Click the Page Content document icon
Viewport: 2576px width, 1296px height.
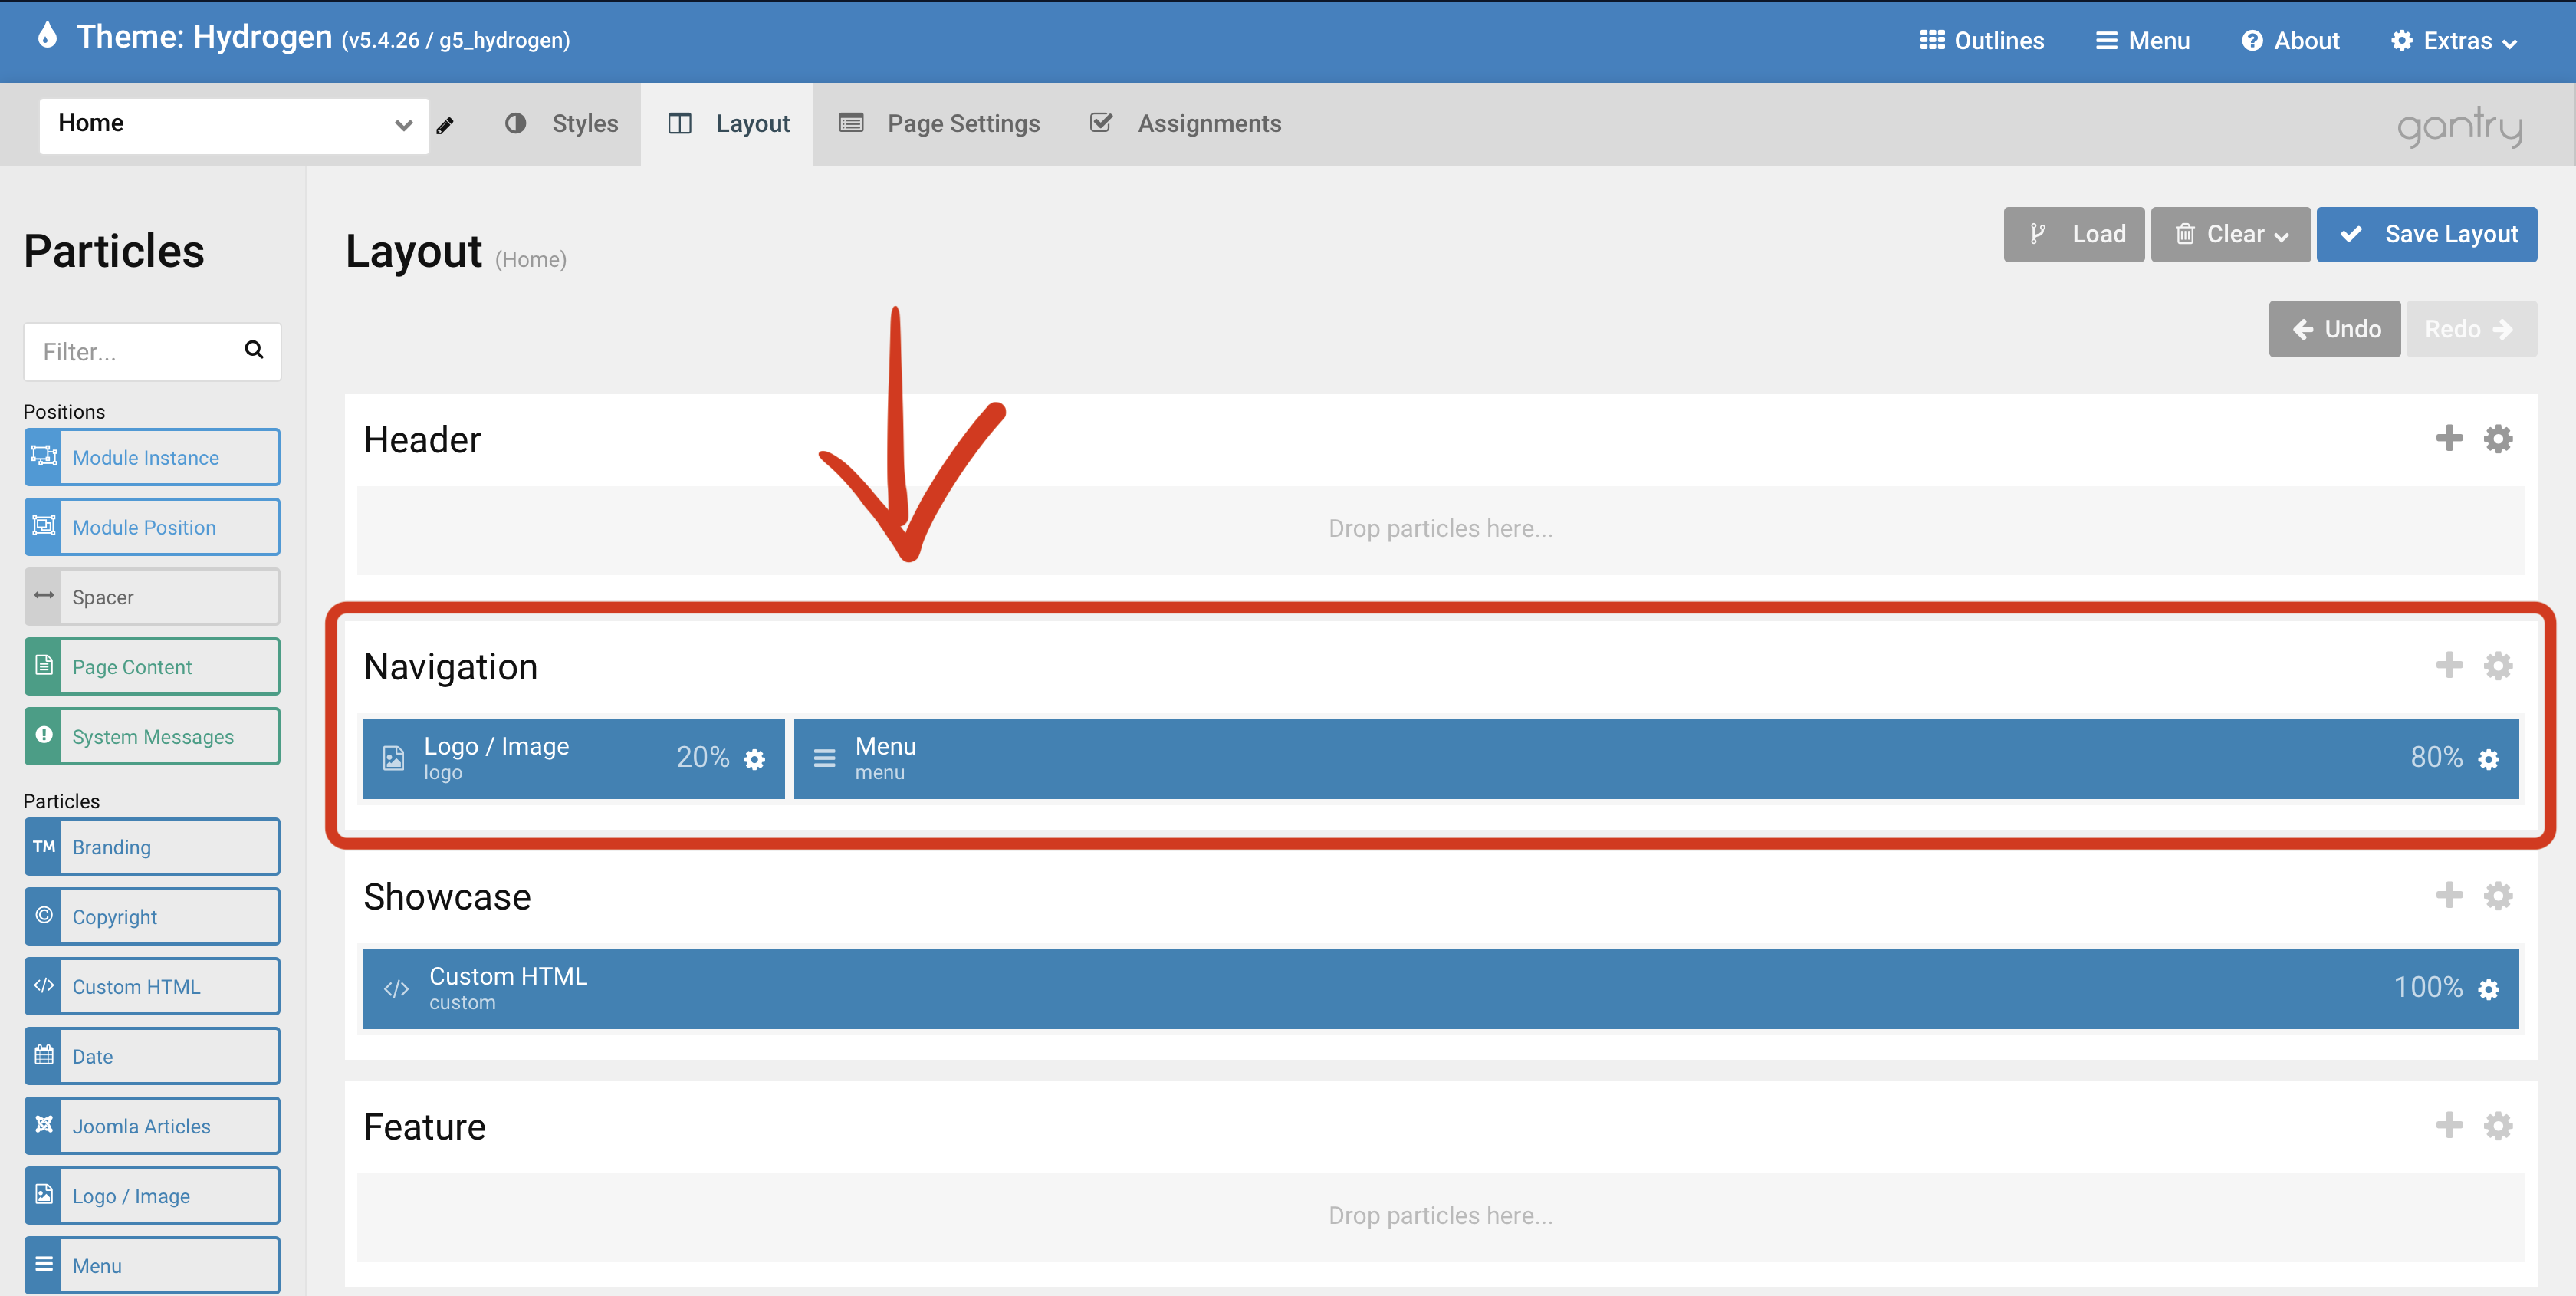pos(44,666)
